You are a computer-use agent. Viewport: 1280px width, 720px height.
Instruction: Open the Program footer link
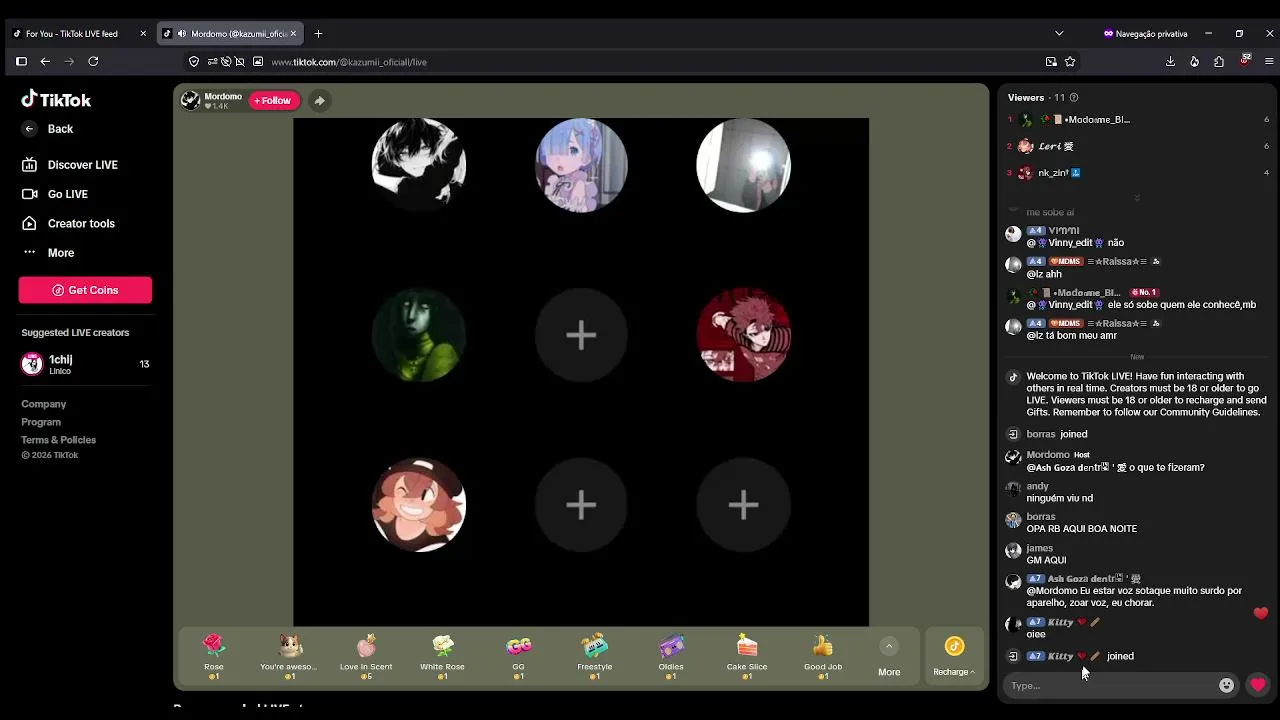pos(41,422)
